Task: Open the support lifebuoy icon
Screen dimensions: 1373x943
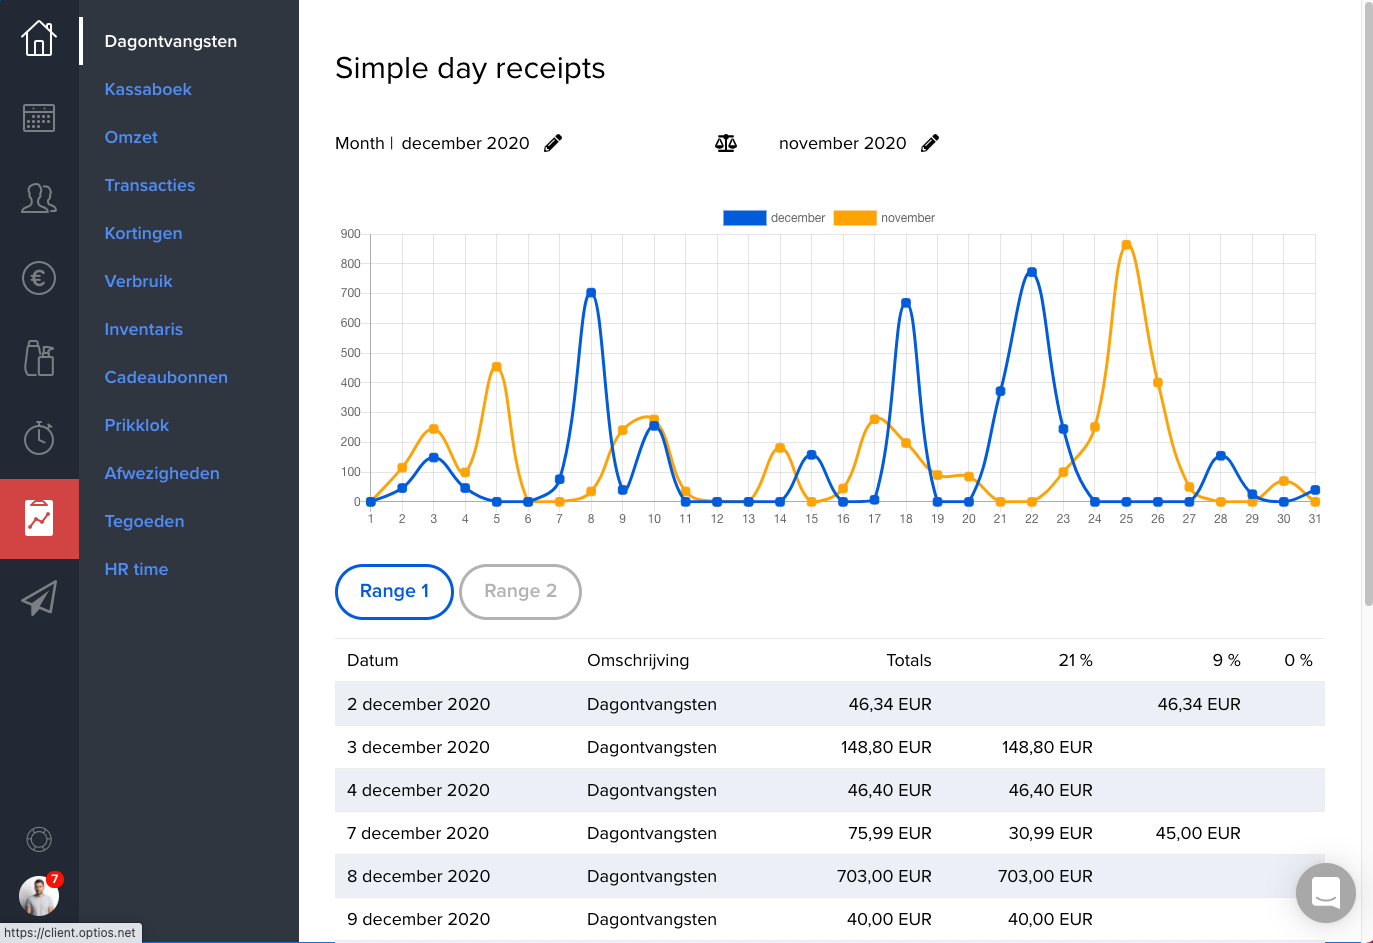Action: point(39,839)
